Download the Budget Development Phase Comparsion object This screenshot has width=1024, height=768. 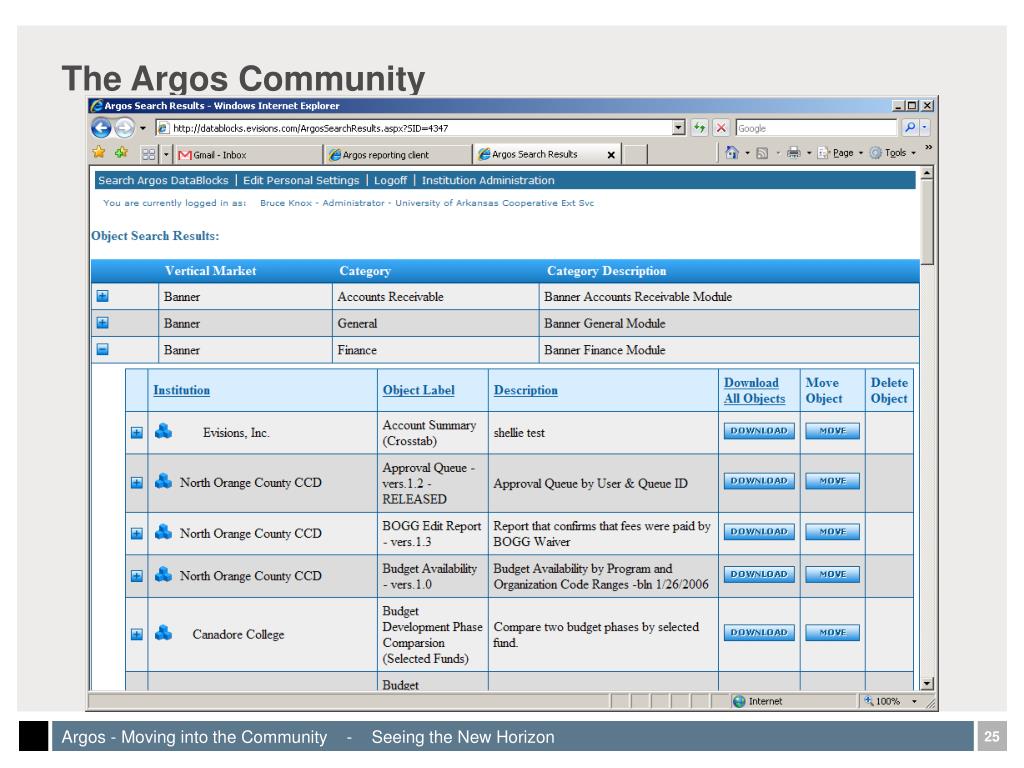pyautogui.click(x=759, y=632)
